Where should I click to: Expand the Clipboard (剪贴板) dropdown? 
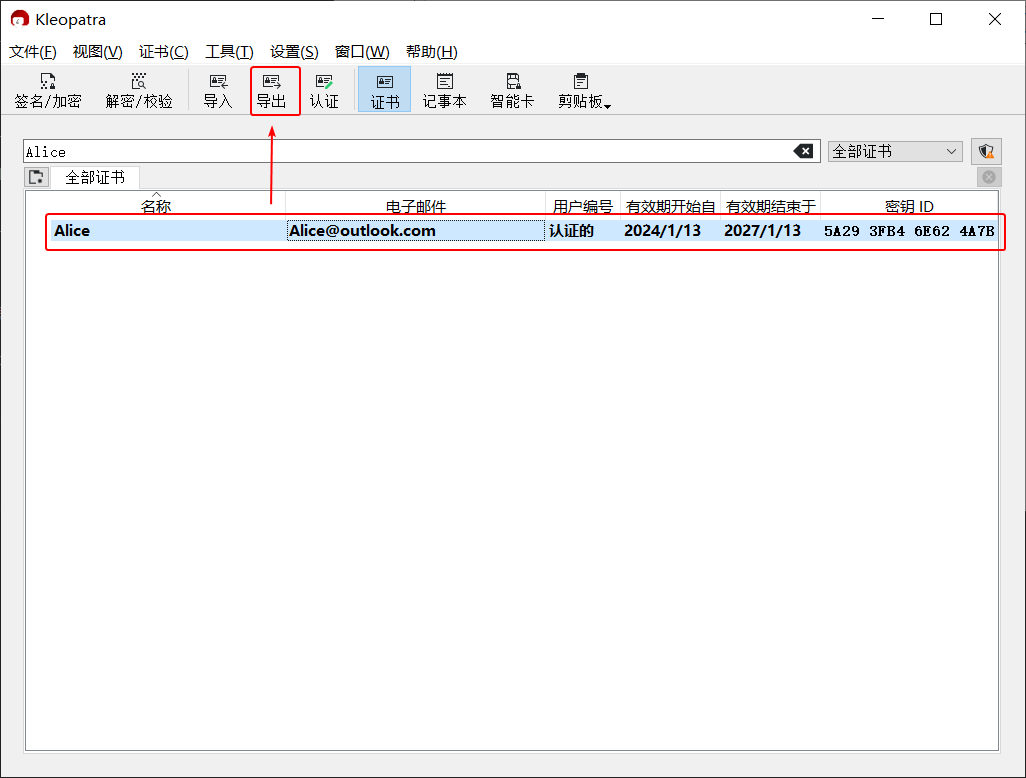click(x=584, y=90)
